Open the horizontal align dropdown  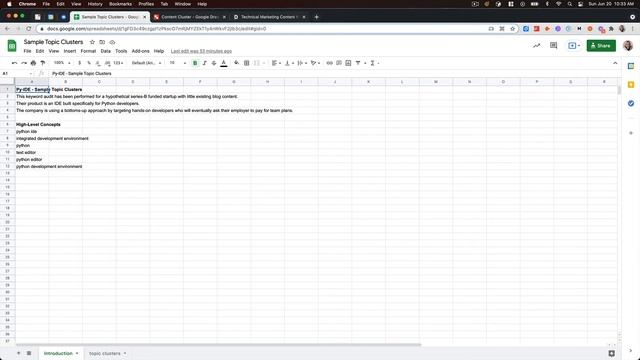[x=276, y=63]
